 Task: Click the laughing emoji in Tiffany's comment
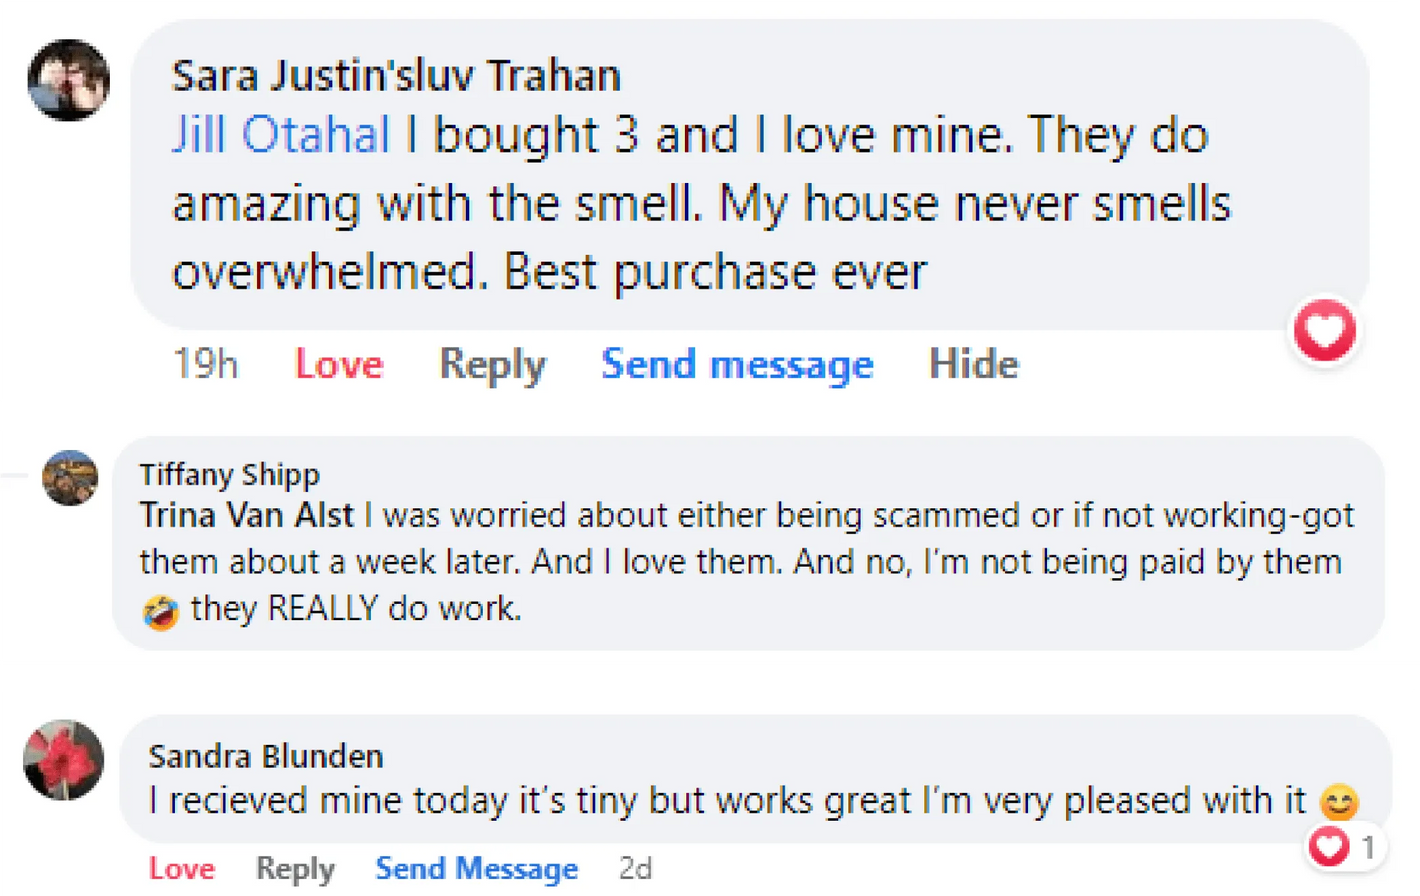tap(160, 610)
